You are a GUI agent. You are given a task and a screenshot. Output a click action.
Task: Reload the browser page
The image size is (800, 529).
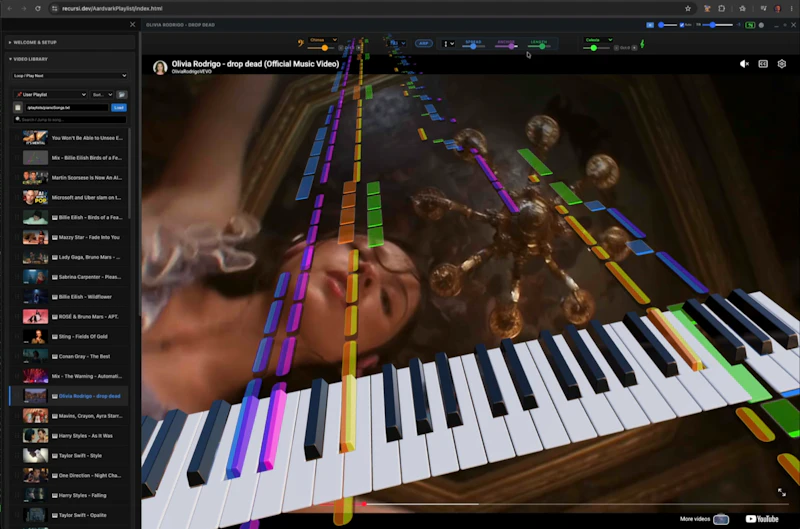[x=38, y=8]
